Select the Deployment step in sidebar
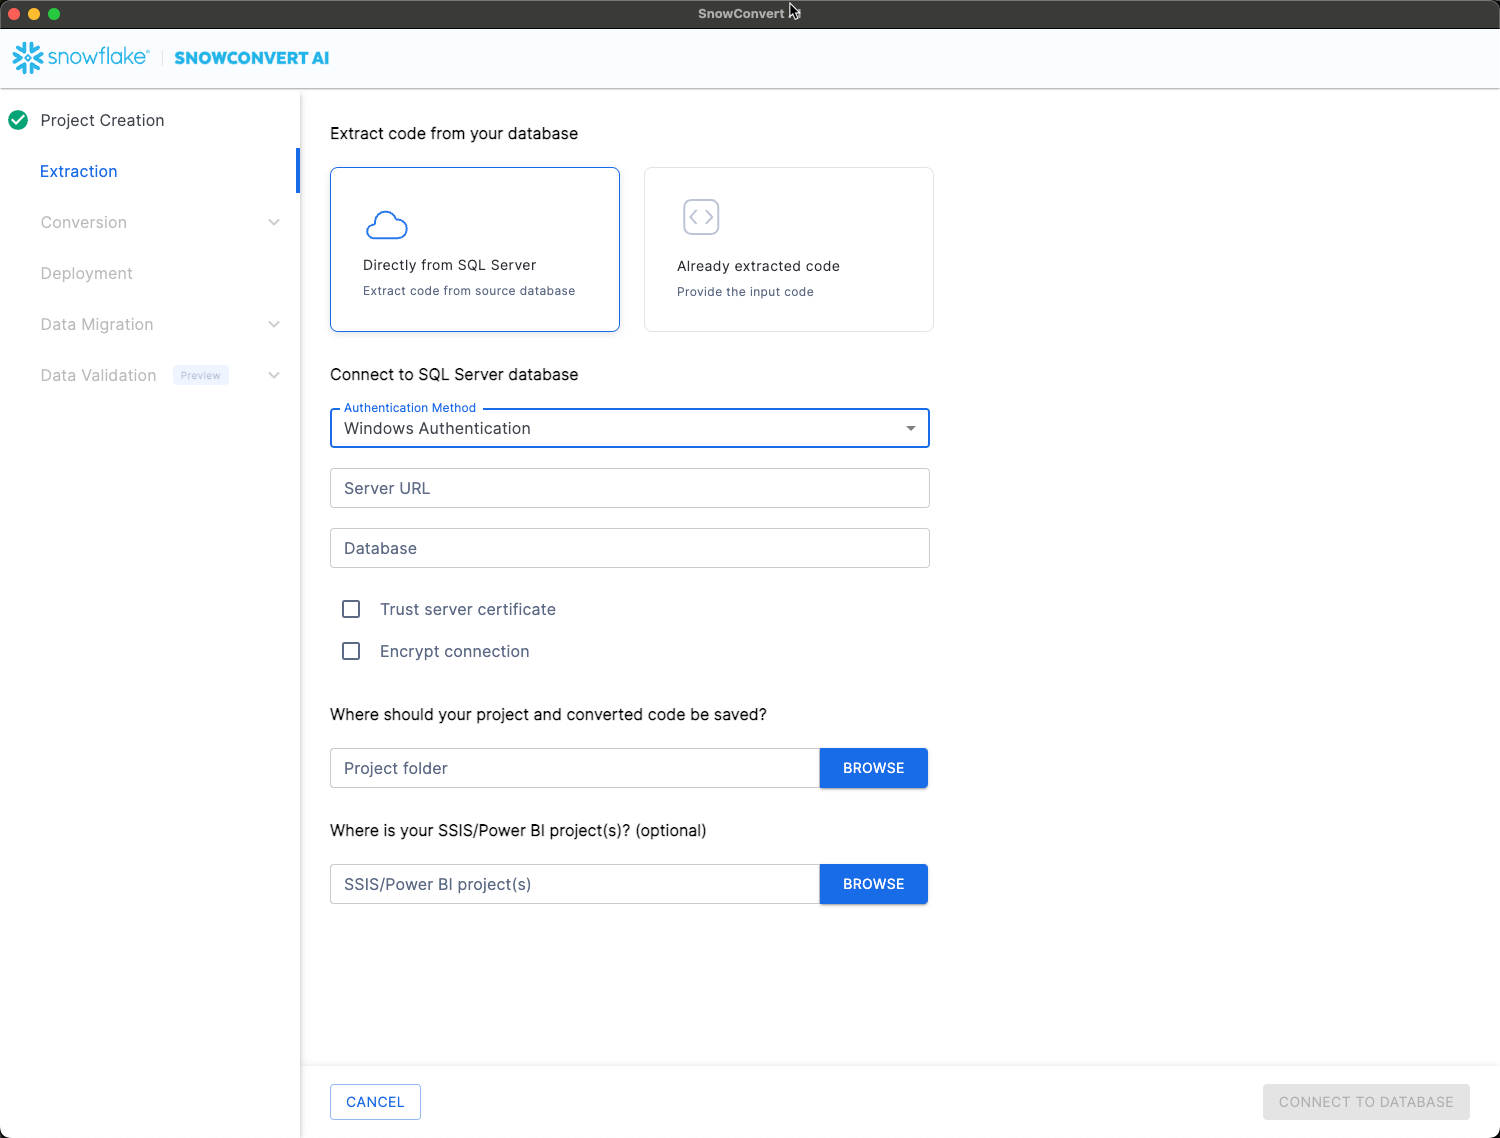 point(86,273)
